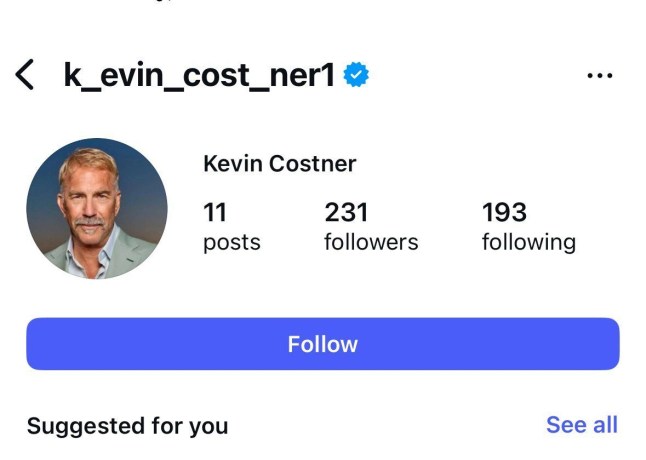Click the 'following' label text

click(528, 242)
